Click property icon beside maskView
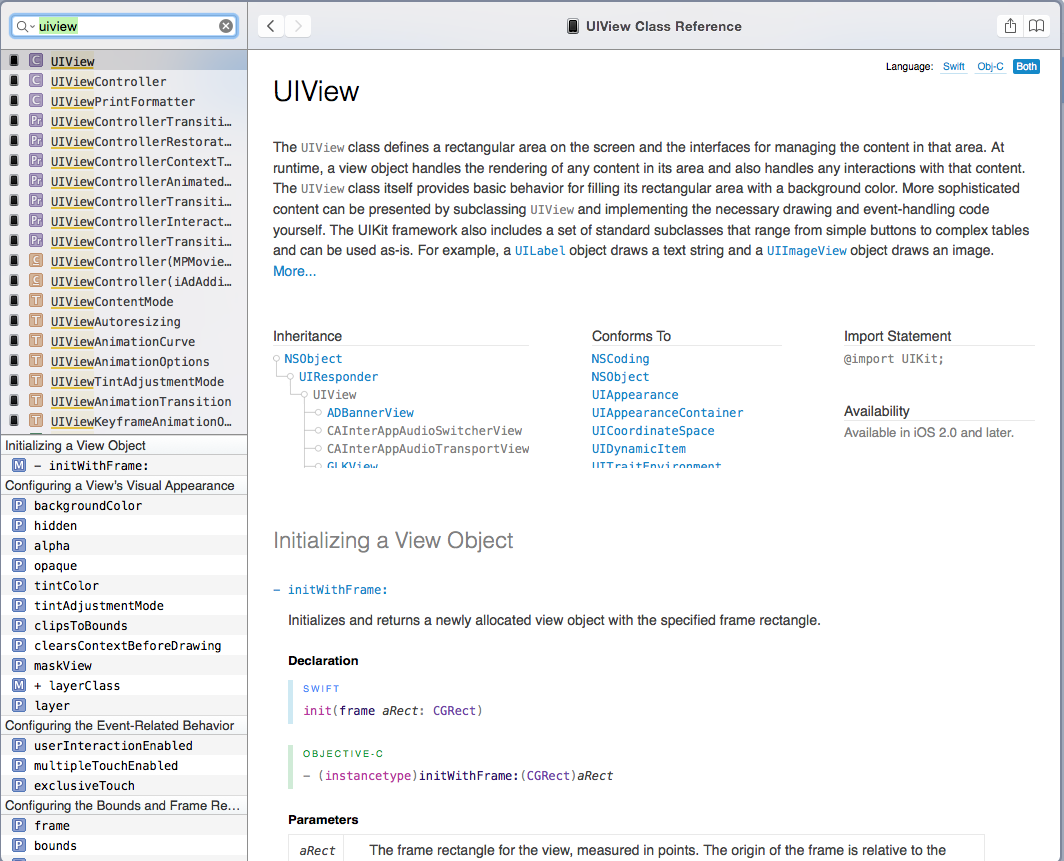The height and width of the screenshot is (861, 1064). pos(19,665)
